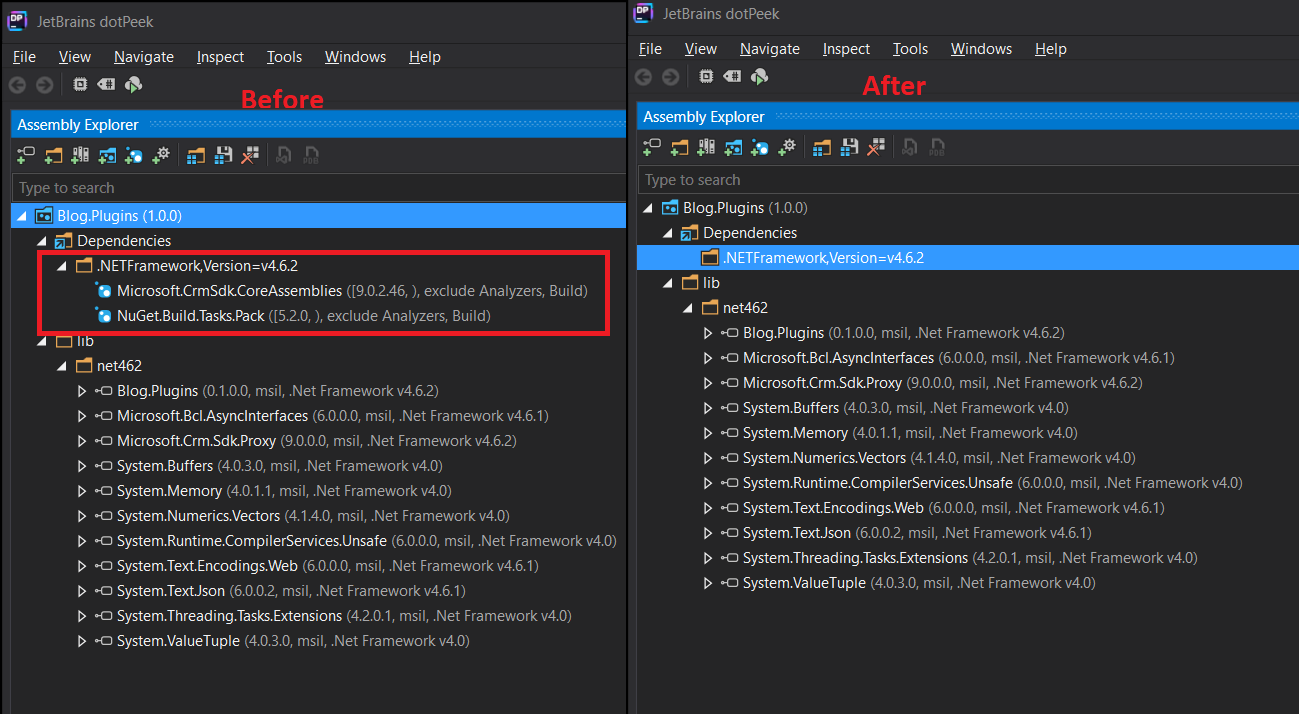The image size is (1299, 714).
Task: Select System.Runtime.CompilerServices.Unsafe in right window
Action: coord(981,483)
